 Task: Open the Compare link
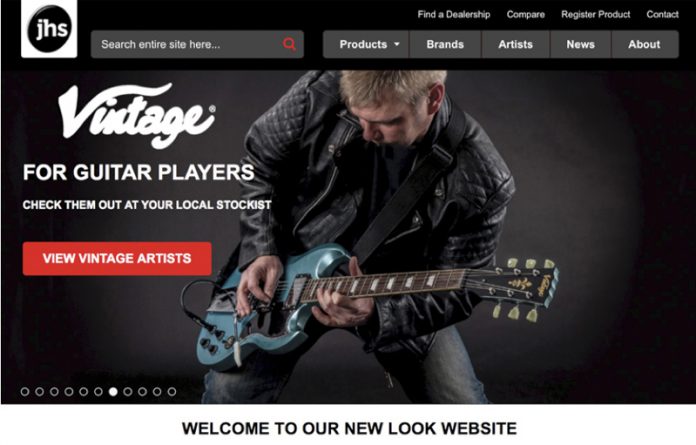click(x=526, y=15)
